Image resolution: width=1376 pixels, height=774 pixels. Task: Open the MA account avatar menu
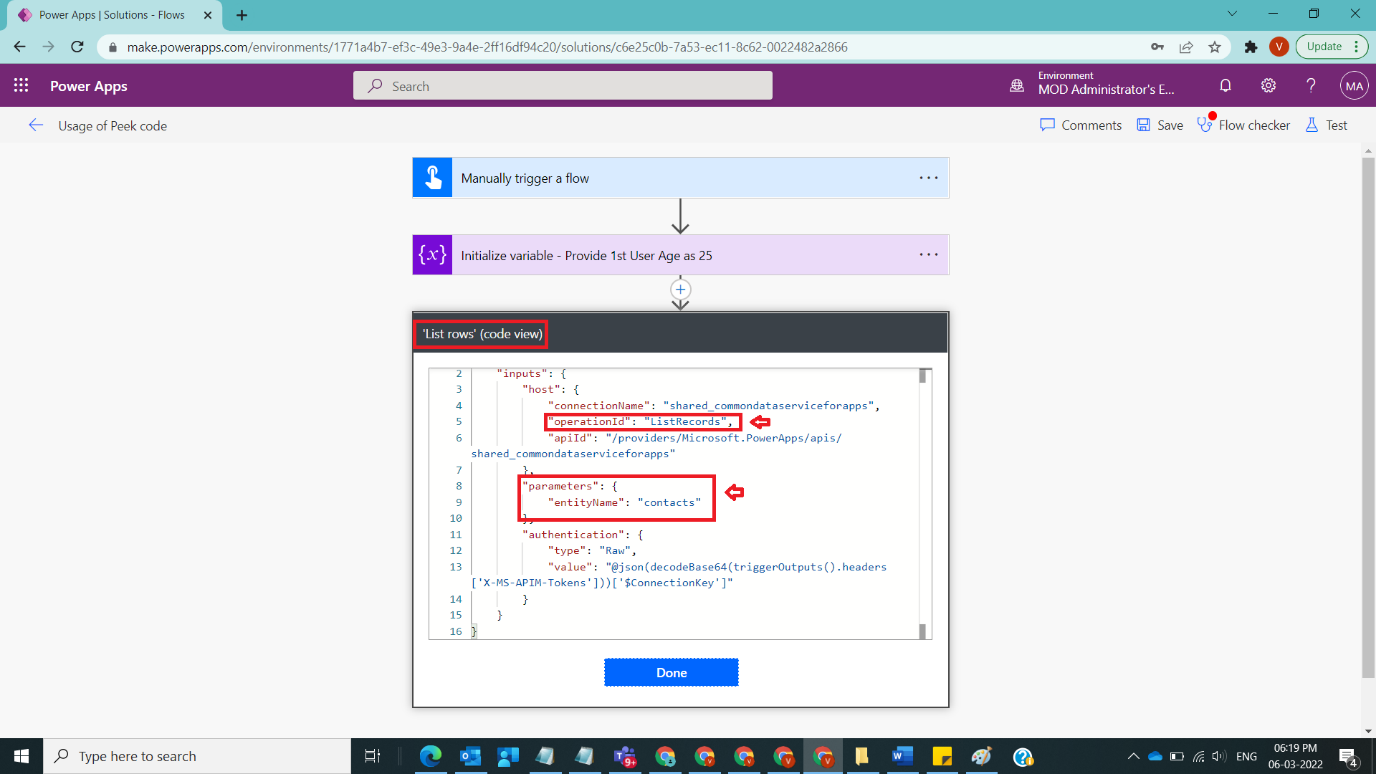coord(1354,86)
